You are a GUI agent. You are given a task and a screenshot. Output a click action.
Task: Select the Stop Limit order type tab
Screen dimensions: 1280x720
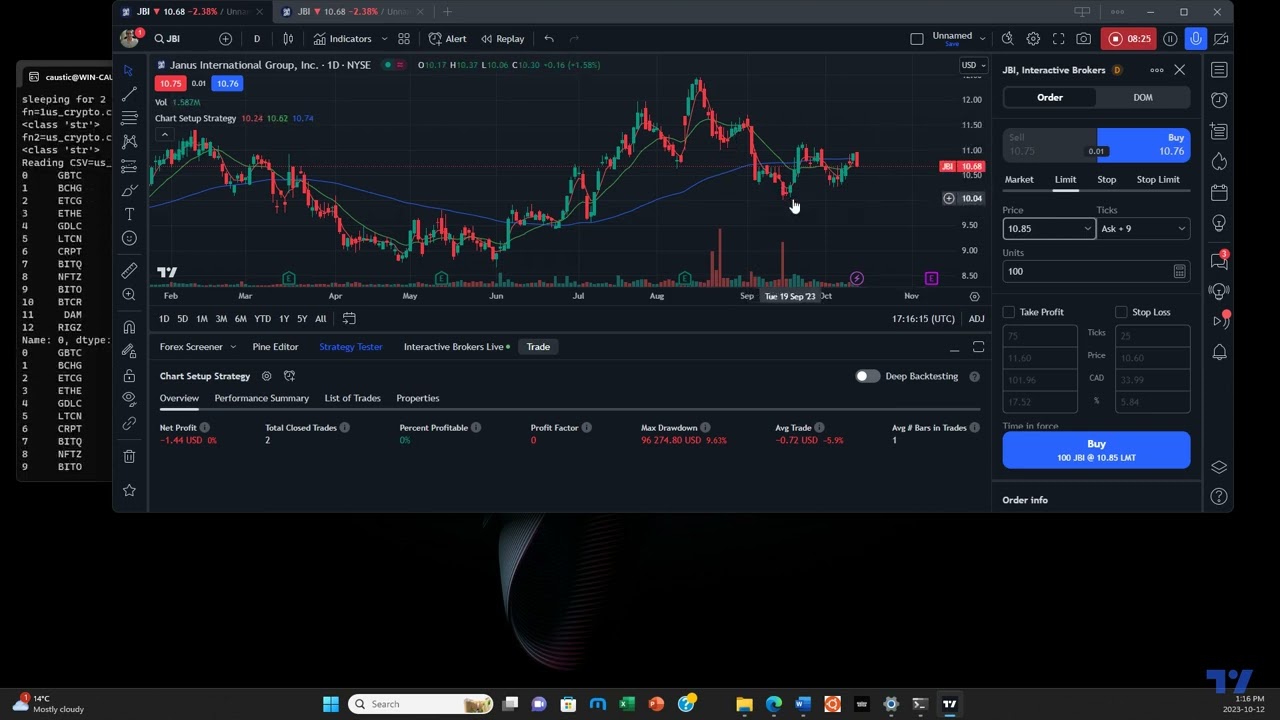click(1158, 180)
